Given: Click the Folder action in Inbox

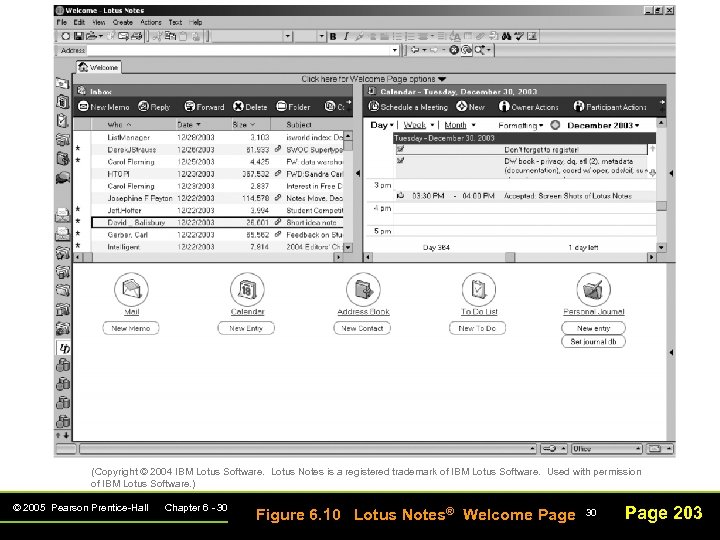Looking at the screenshot, I should (x=293, y=107).
